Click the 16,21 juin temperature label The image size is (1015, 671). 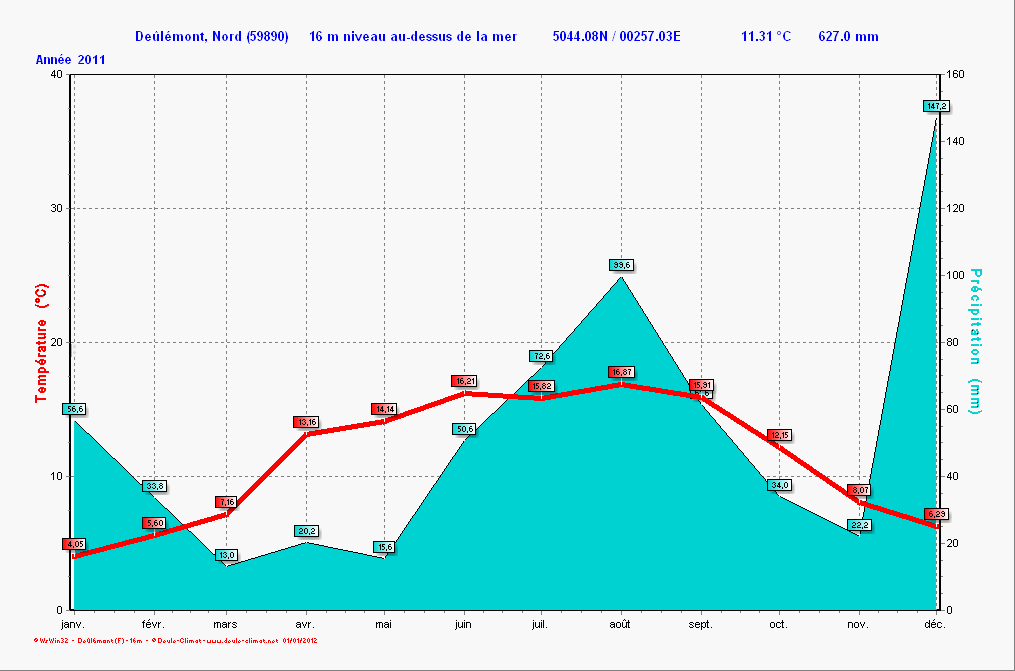point(464,381)
